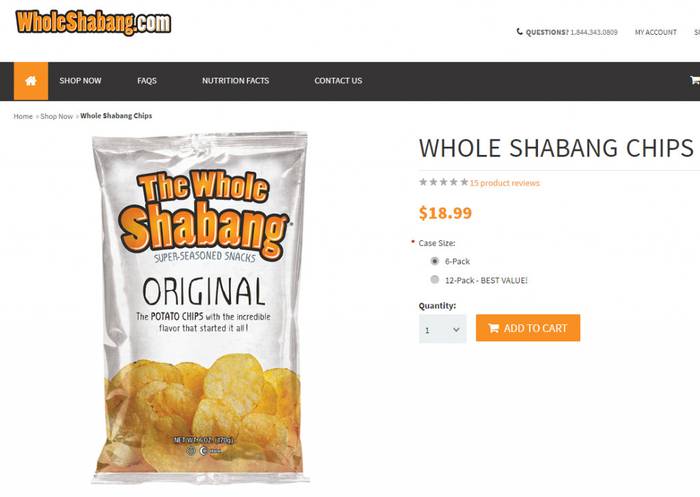Screen dimensions: 700x497
Task: Click the five-star rating icons
Action: pyautogui.click(x=443, y=182)
